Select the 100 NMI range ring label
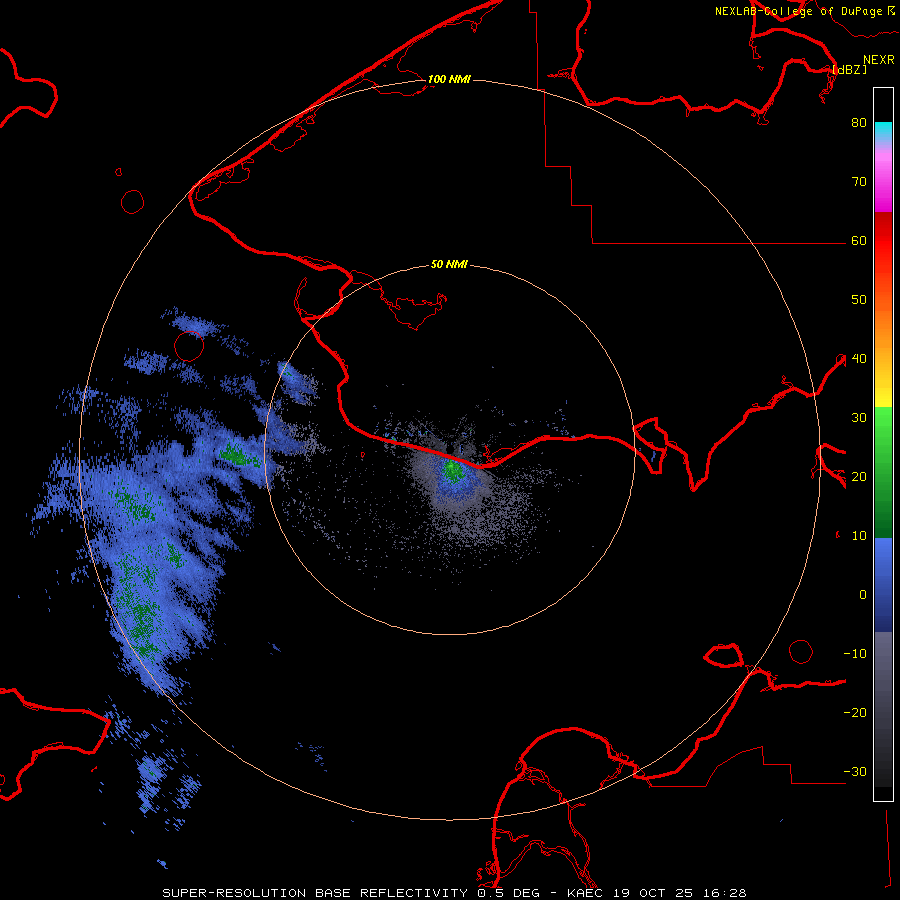This screenshot has height=900, width=900. click(x=449, y=79)
